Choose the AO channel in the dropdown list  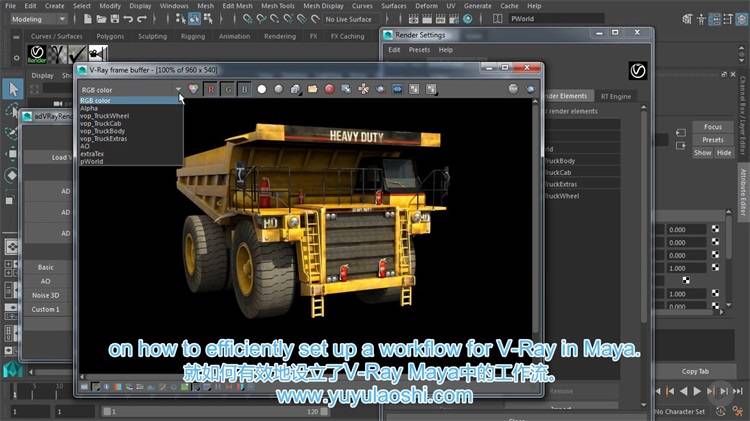[x=85, y=146]
